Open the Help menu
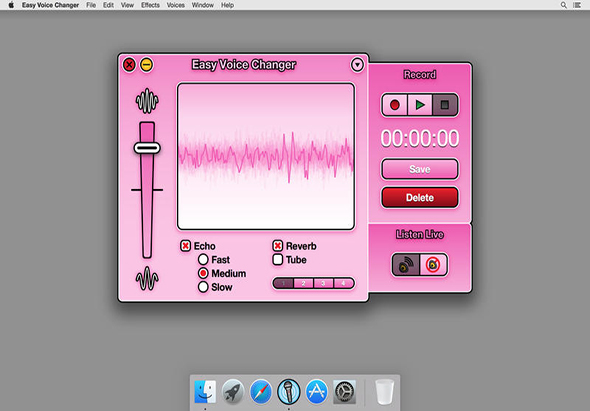 [227, 5]
